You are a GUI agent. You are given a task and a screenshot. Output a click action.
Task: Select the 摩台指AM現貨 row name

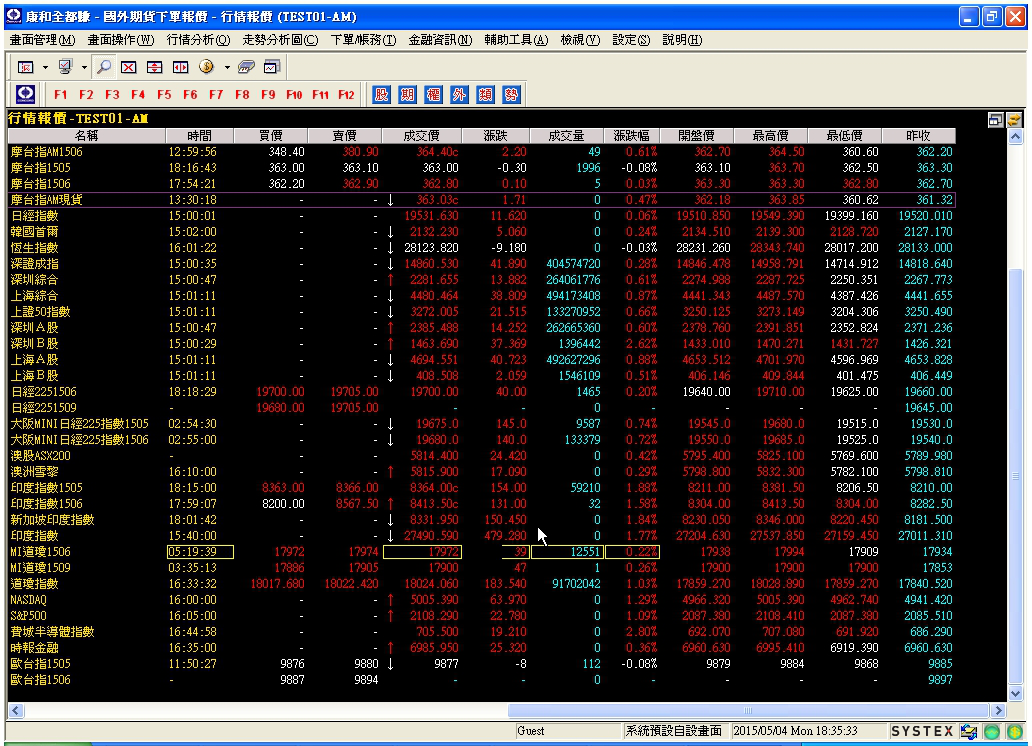(x=46, y=200)
